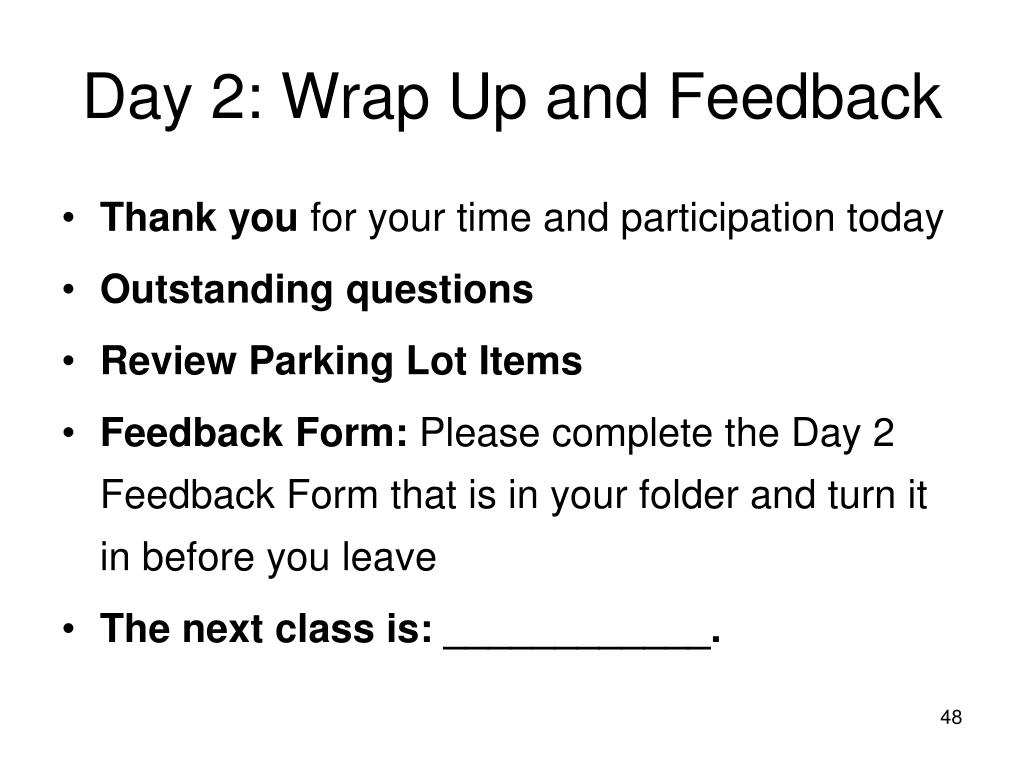Click the text 'in before you leave'
The image size is (1024, 768).
tap(268, 558)
